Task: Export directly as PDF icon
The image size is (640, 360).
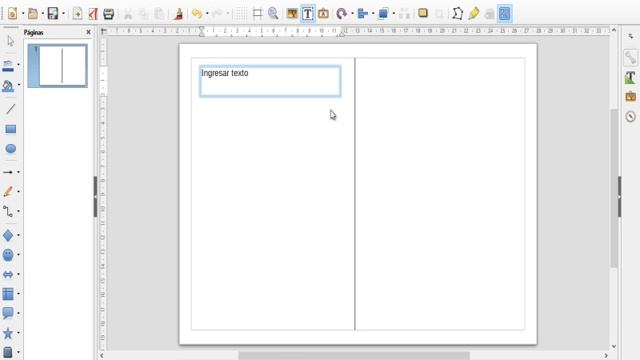Action: (x=93, y=13)
